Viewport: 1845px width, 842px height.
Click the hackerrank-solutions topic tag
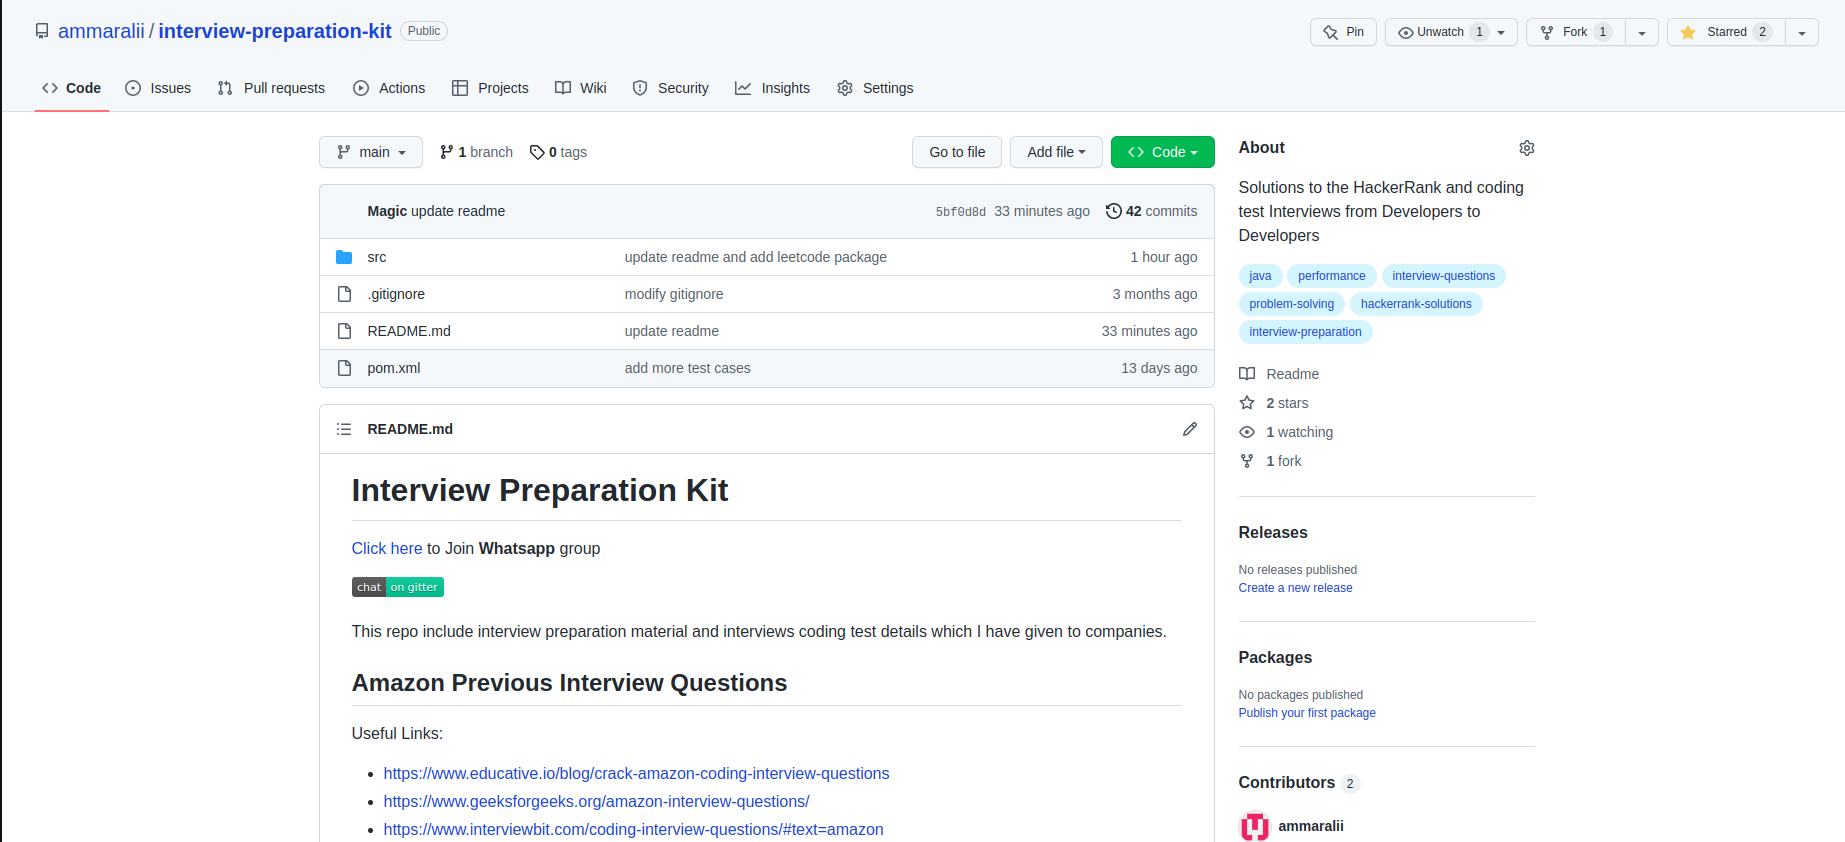pyautogui.click(x=1416, y=304)
